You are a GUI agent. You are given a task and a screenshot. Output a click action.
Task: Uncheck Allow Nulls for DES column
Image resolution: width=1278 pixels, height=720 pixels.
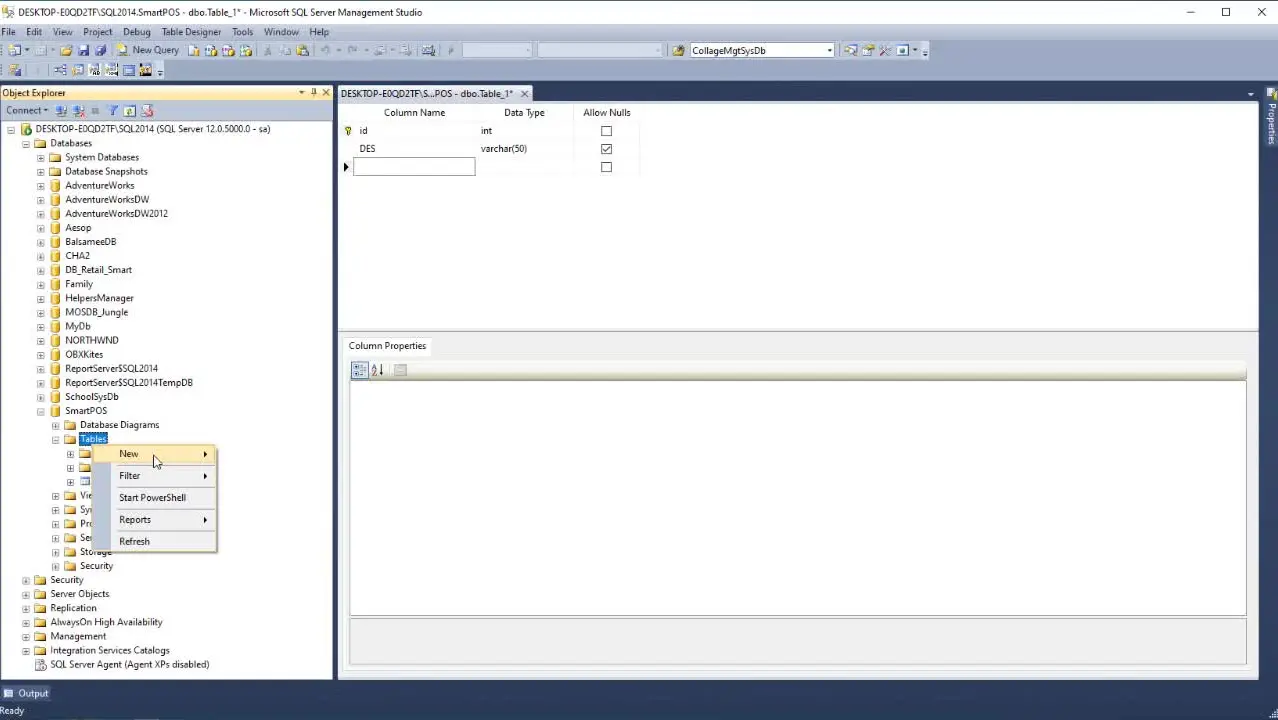point(606,149)
